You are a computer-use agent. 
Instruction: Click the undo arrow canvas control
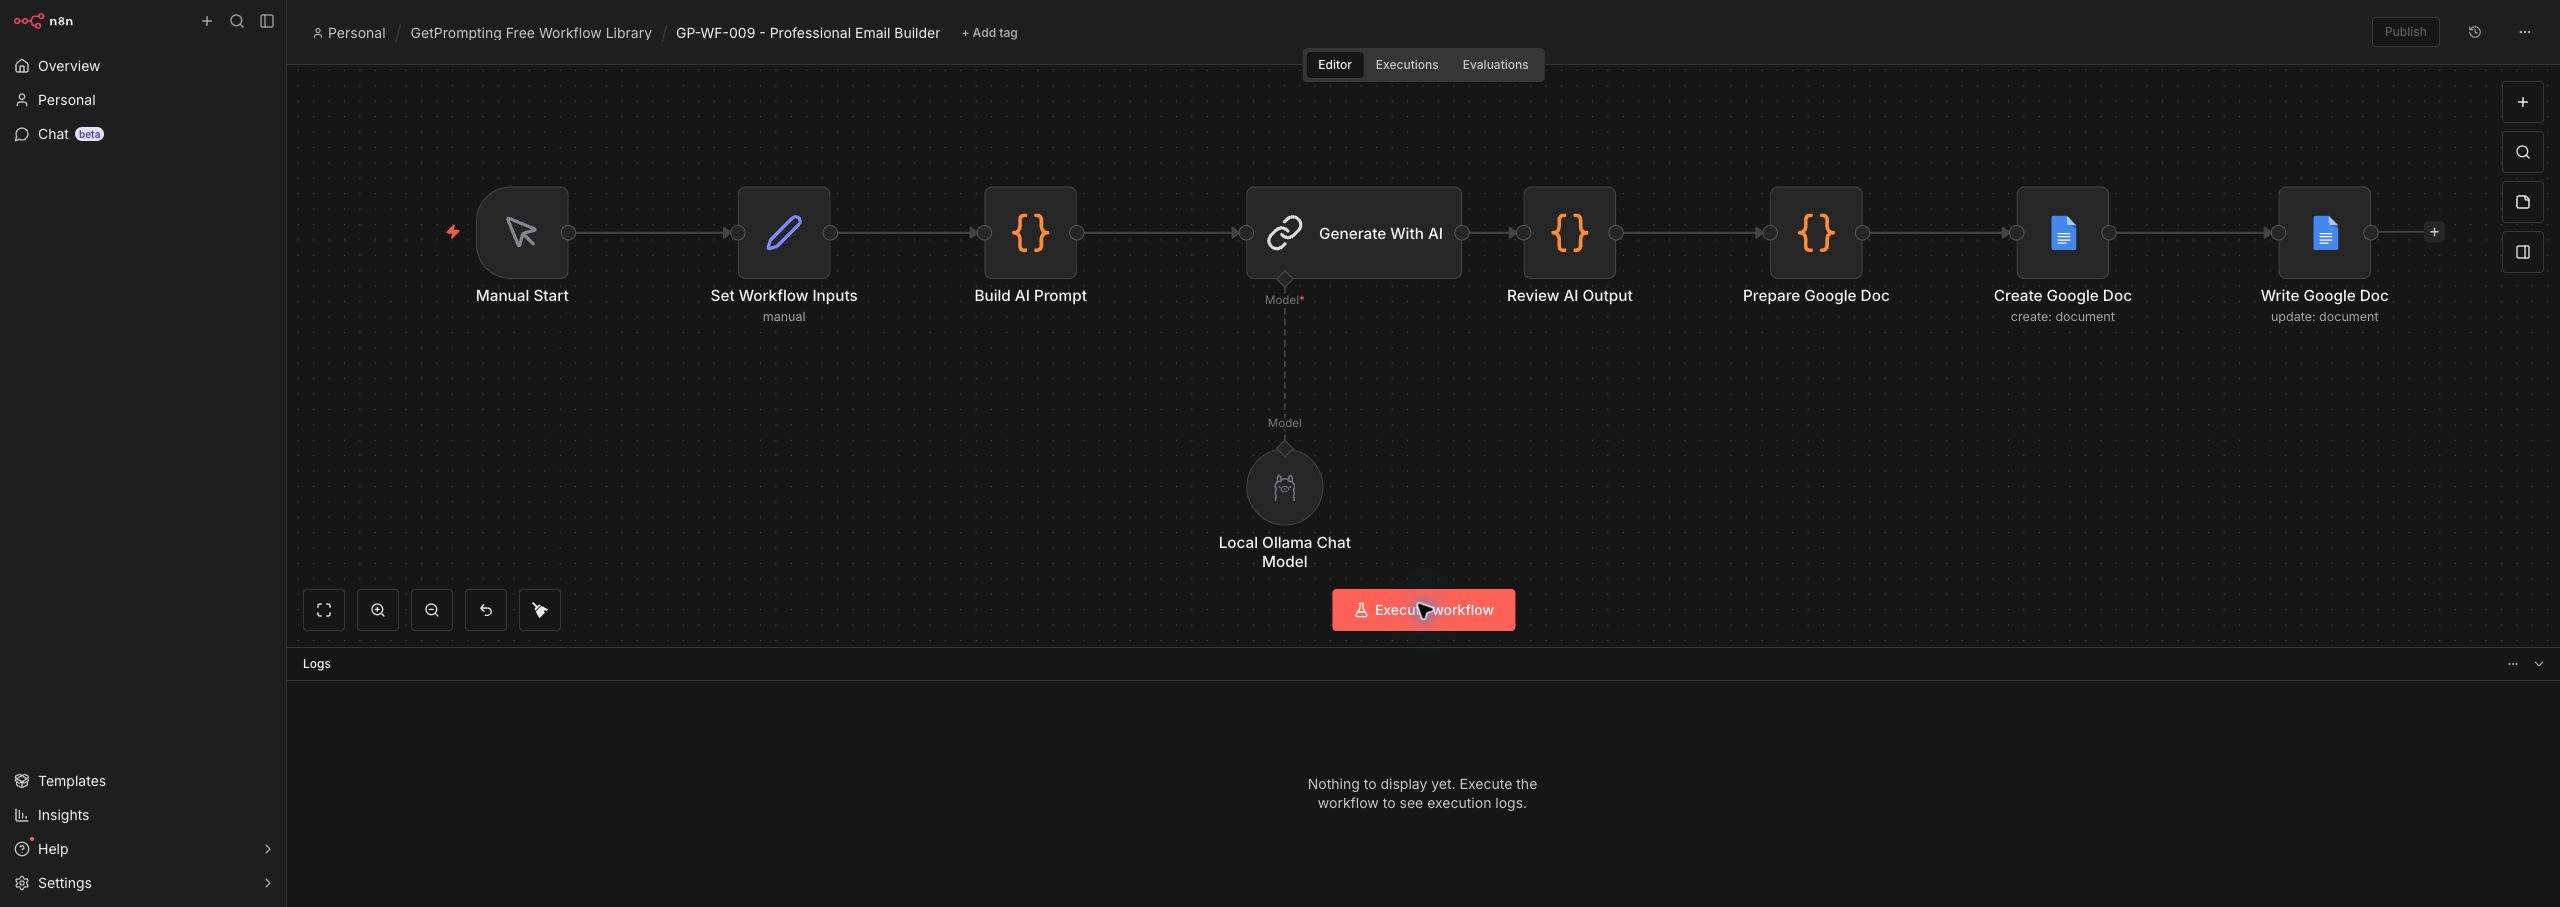click(x=486, y=610)
